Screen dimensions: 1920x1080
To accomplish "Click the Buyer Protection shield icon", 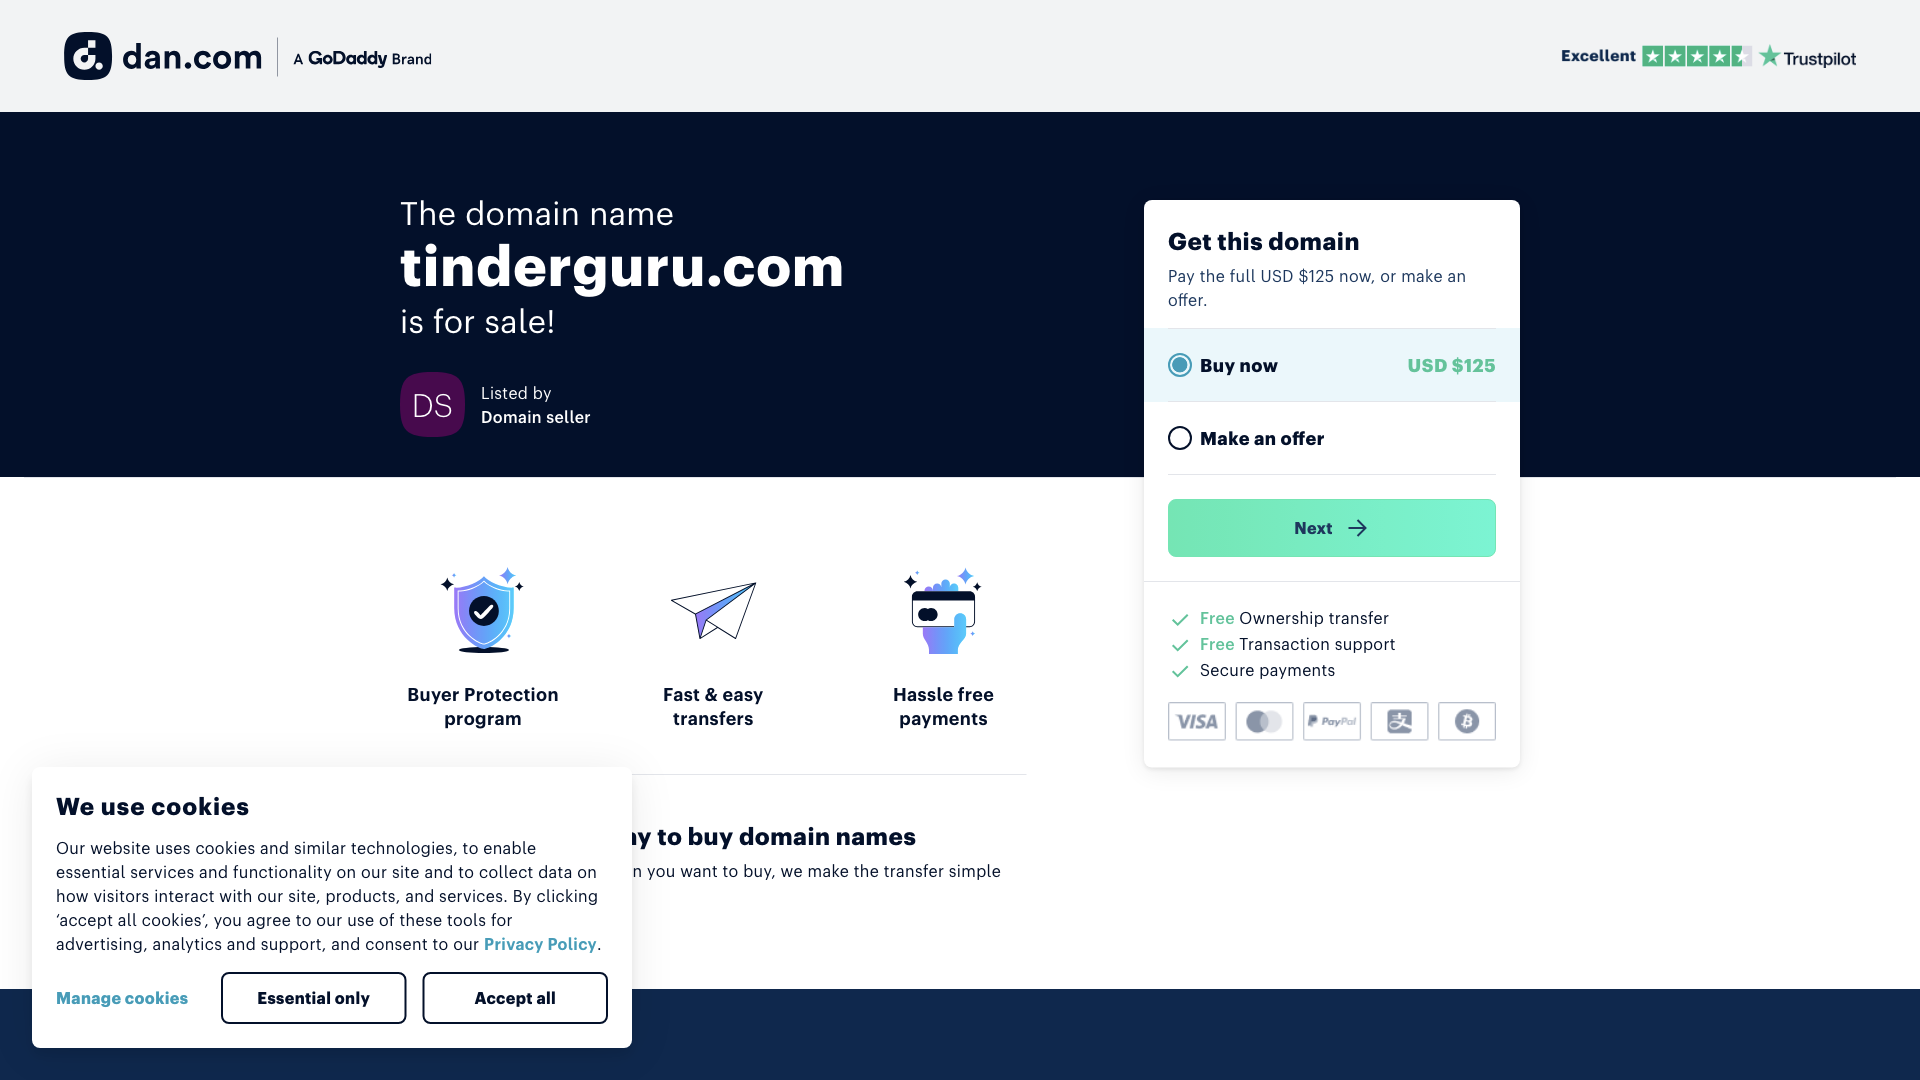I will [x=483, y=611].
